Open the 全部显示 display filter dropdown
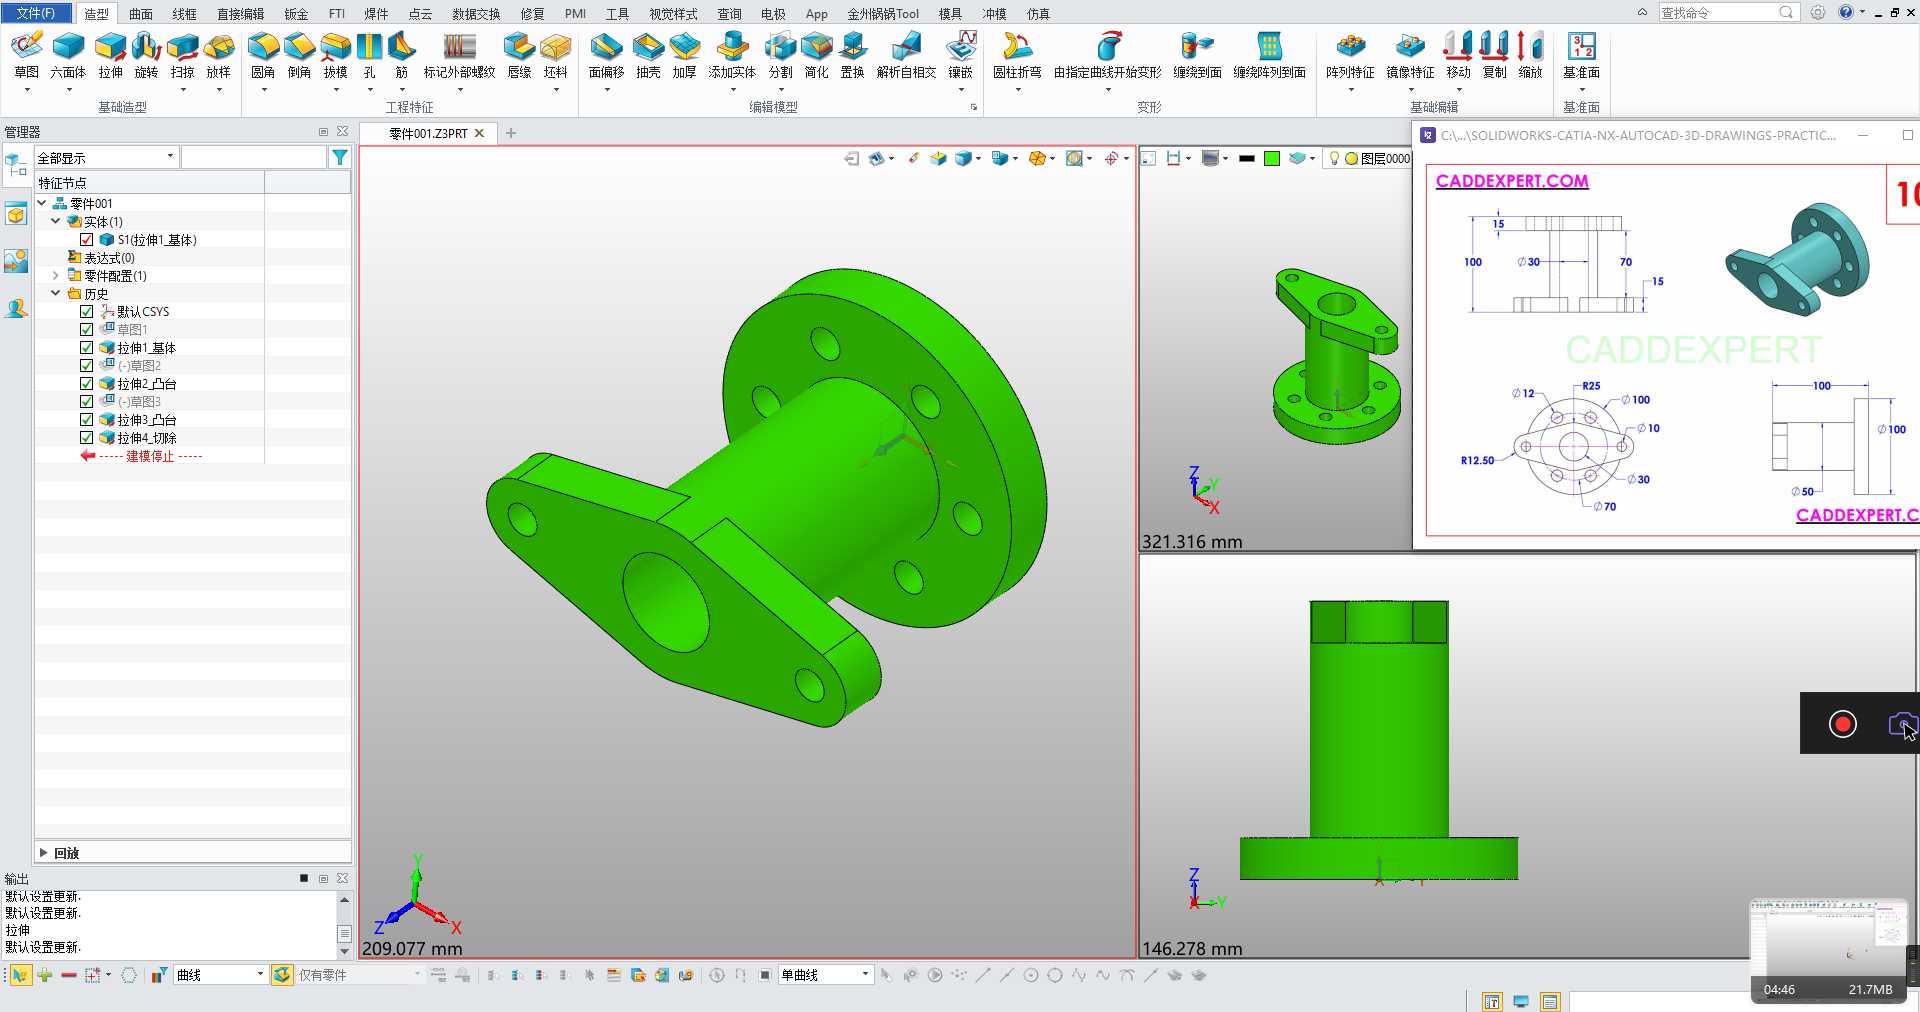 [x=106, y=157]
